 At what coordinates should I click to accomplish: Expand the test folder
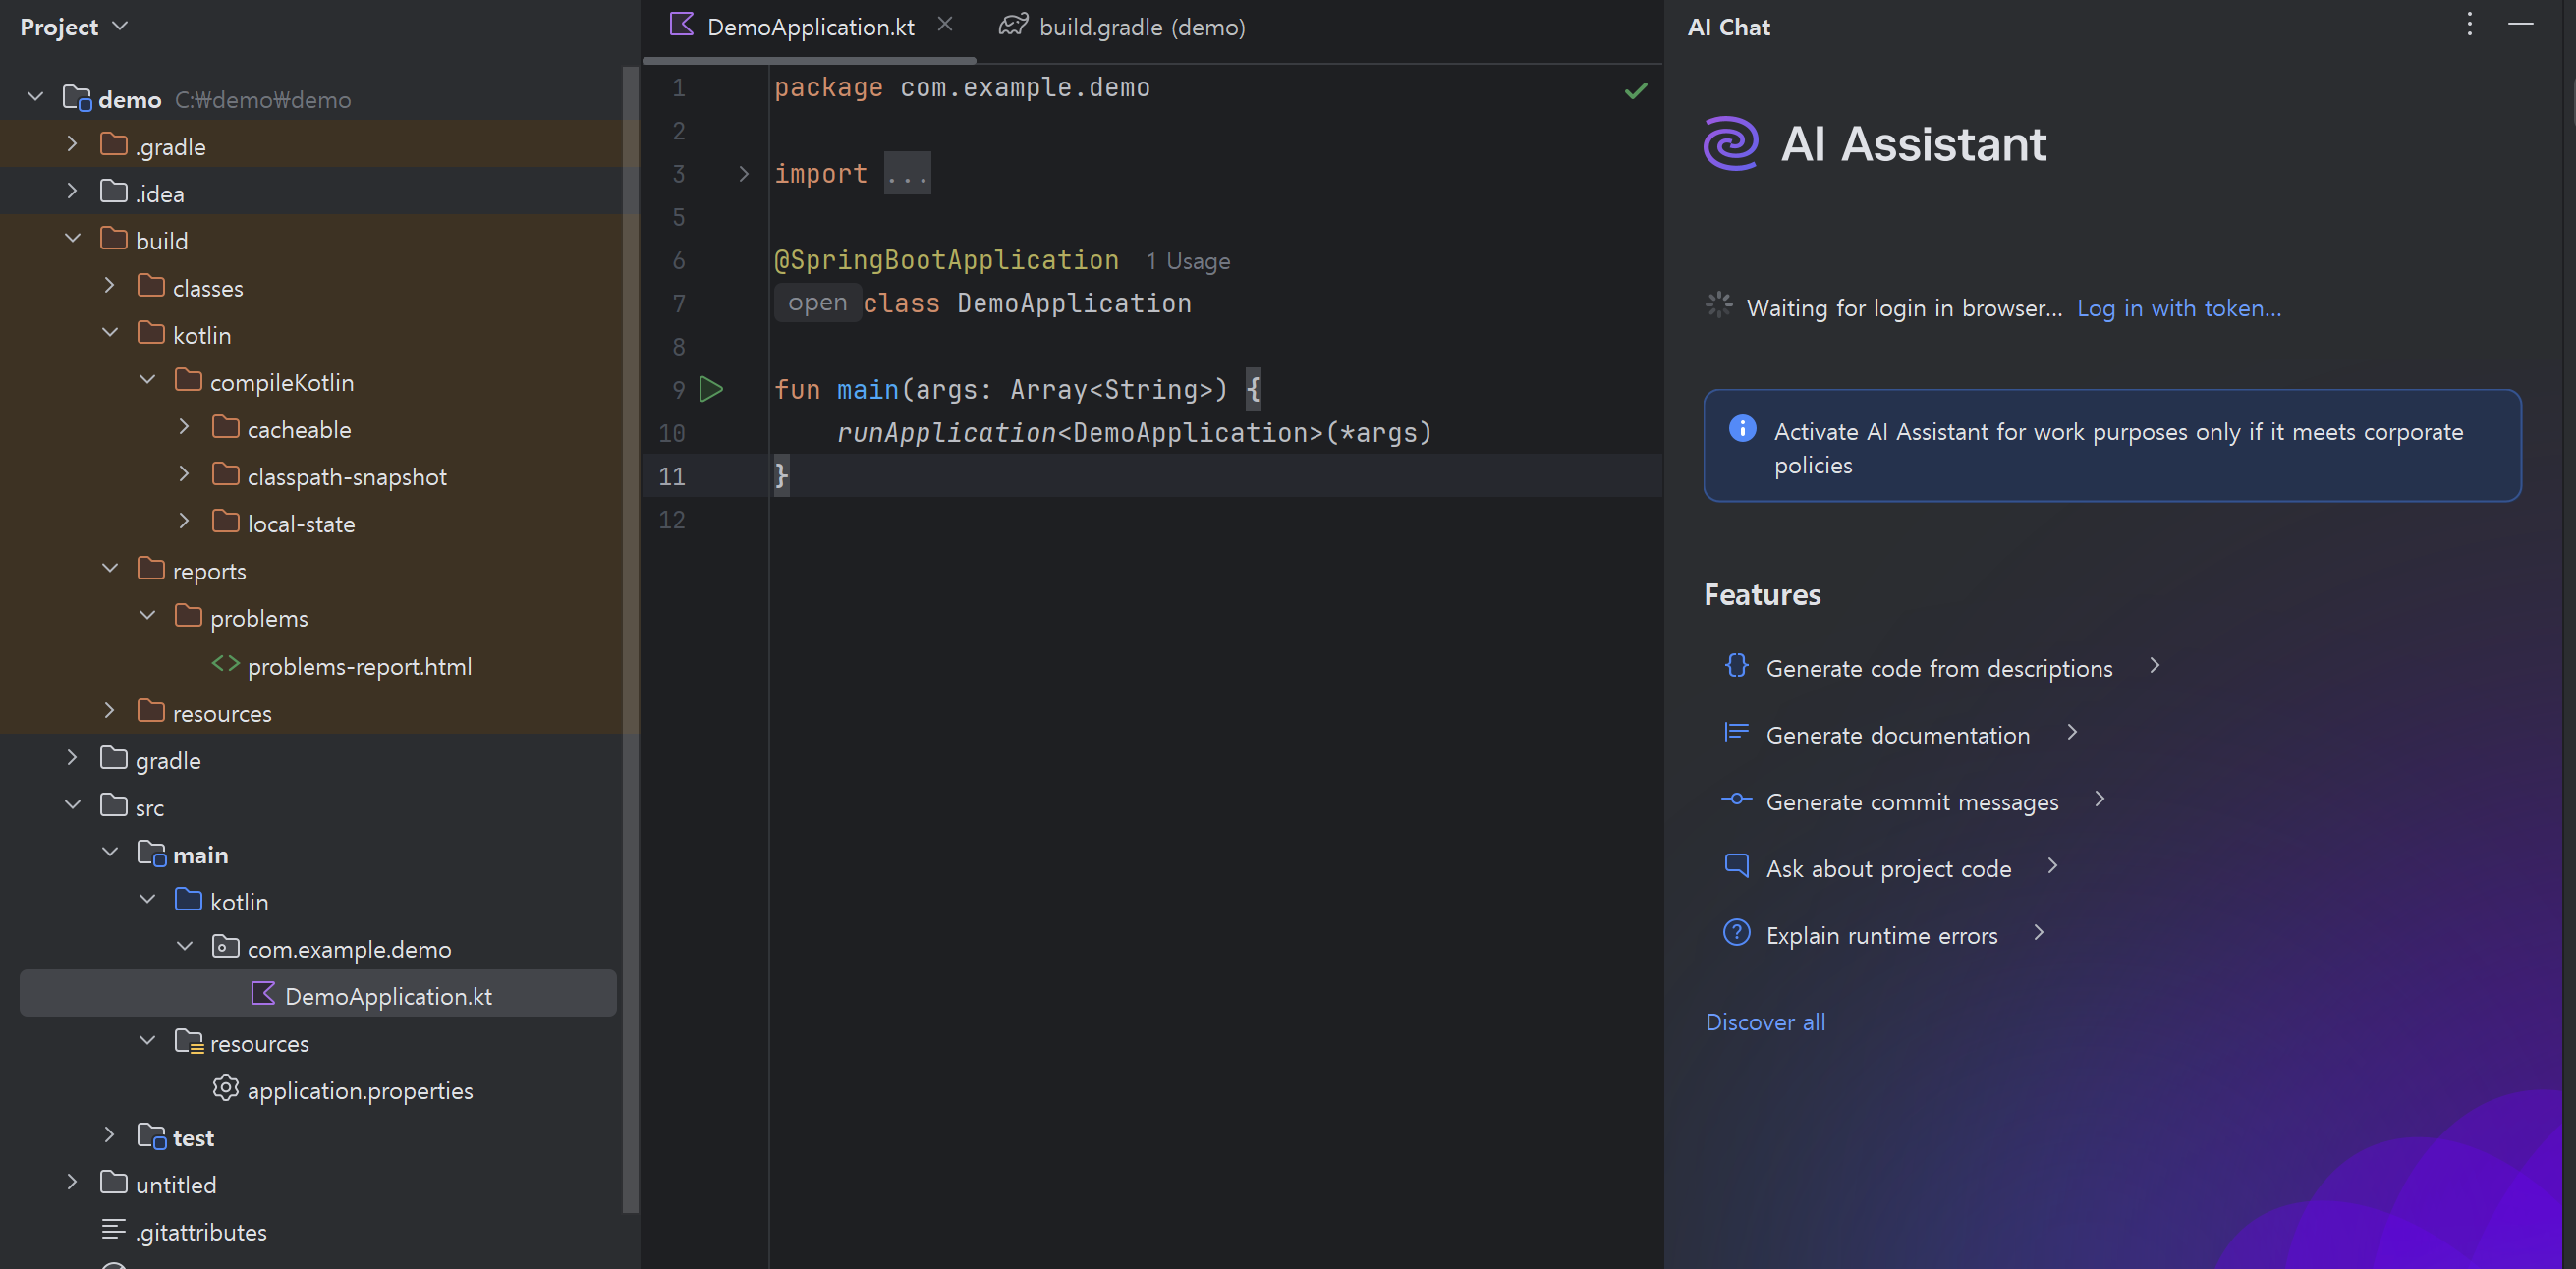click(x=110, y=1135)
